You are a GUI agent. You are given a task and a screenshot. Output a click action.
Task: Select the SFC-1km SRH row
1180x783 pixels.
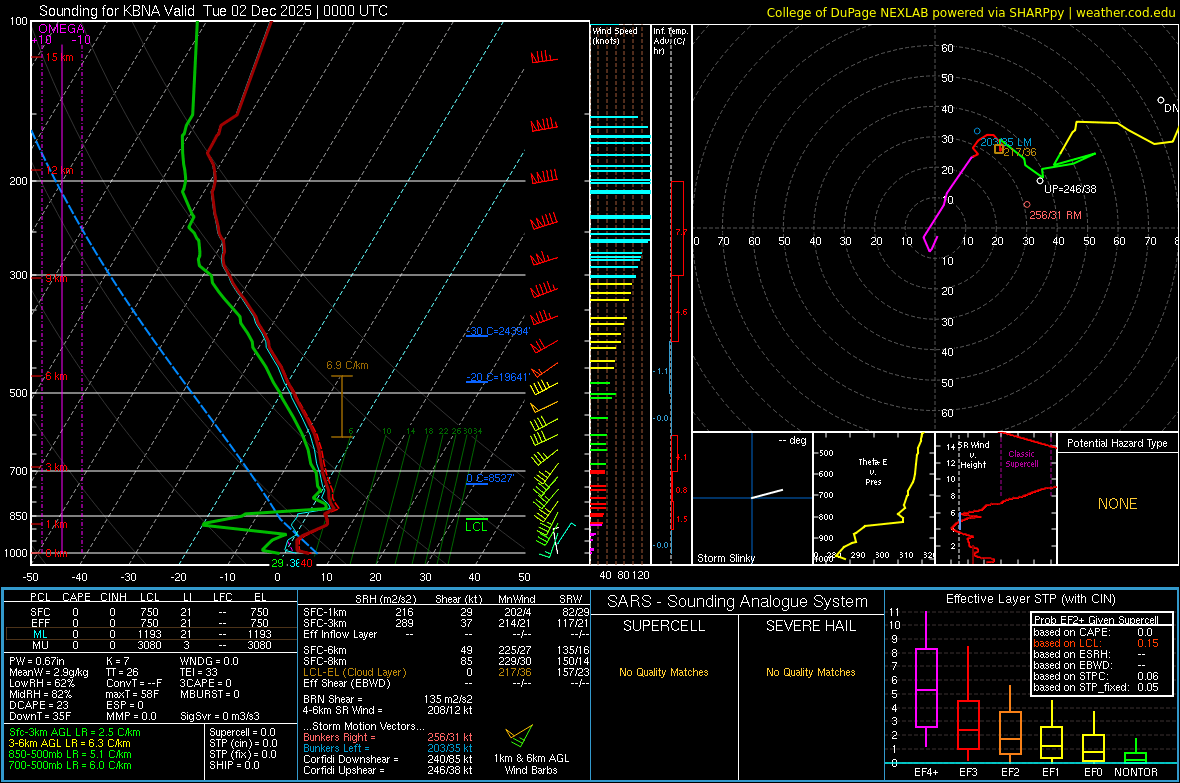pyautogui.click(x=446, y=612)
